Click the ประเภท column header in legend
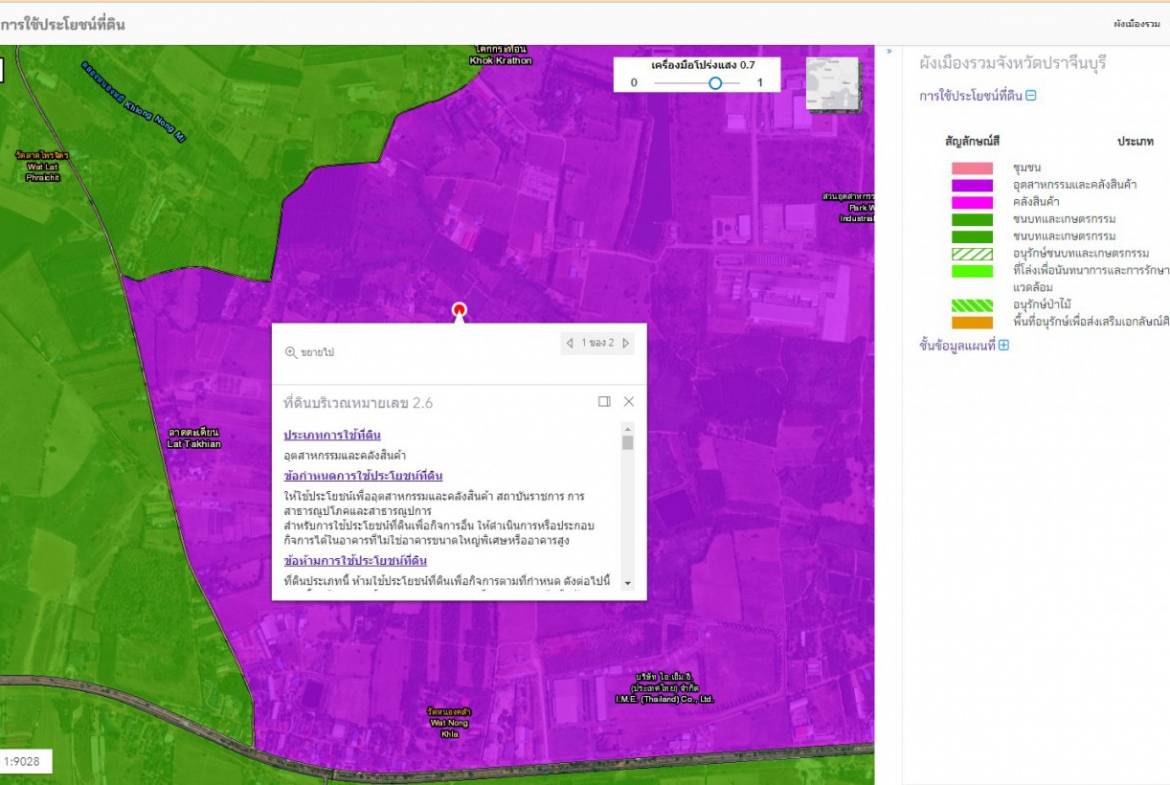Viewport: 1170px width, 785px height. point(1136,141)
